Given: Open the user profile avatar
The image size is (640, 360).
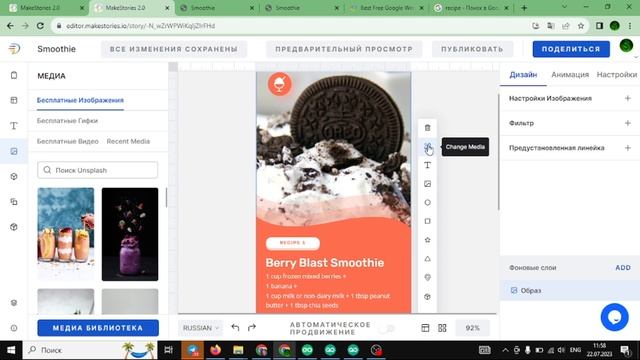Looking at the screenshot, I should [x=626, y=46].
